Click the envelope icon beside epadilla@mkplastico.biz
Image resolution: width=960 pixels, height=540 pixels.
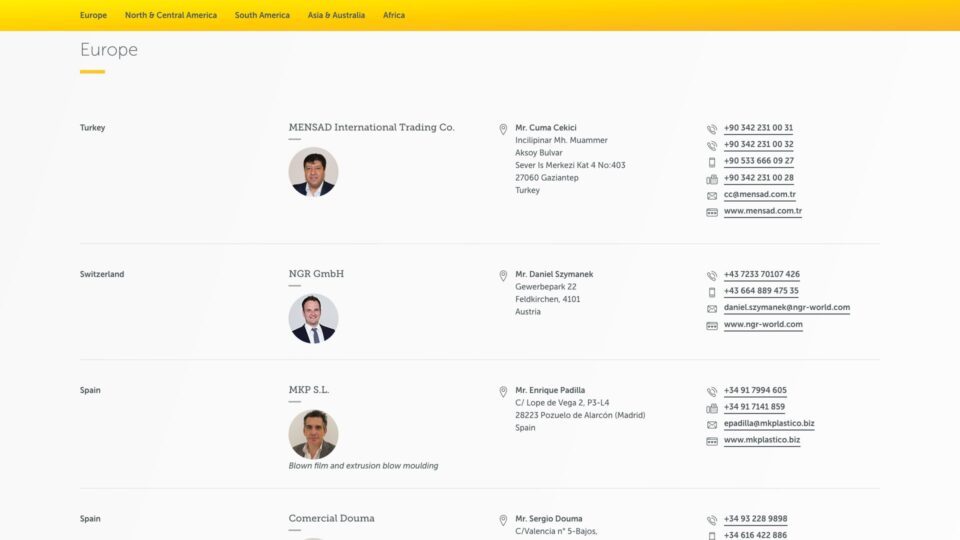(x=712, y=425)
